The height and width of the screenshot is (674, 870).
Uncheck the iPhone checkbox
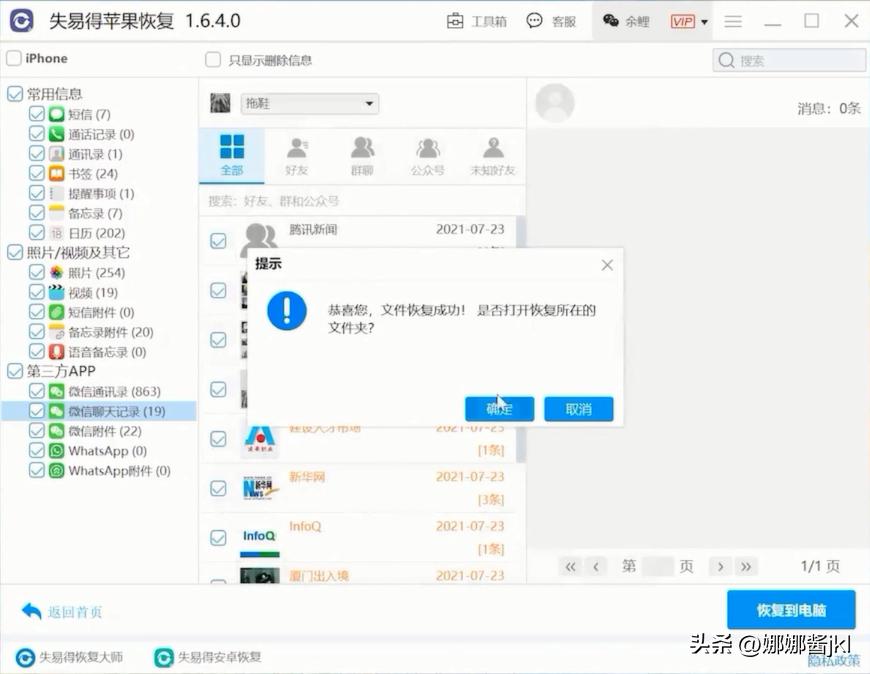pyautogui.click(x=11, y=58)
